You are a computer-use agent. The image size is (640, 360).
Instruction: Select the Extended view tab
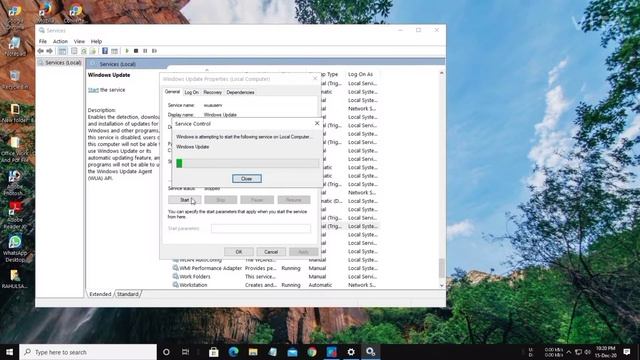pyautogui.click(x=100, y=294)
